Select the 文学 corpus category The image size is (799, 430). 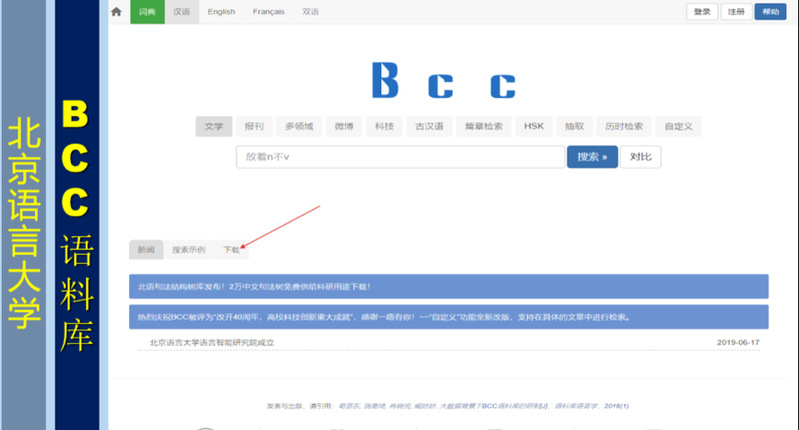click(214, 127)
